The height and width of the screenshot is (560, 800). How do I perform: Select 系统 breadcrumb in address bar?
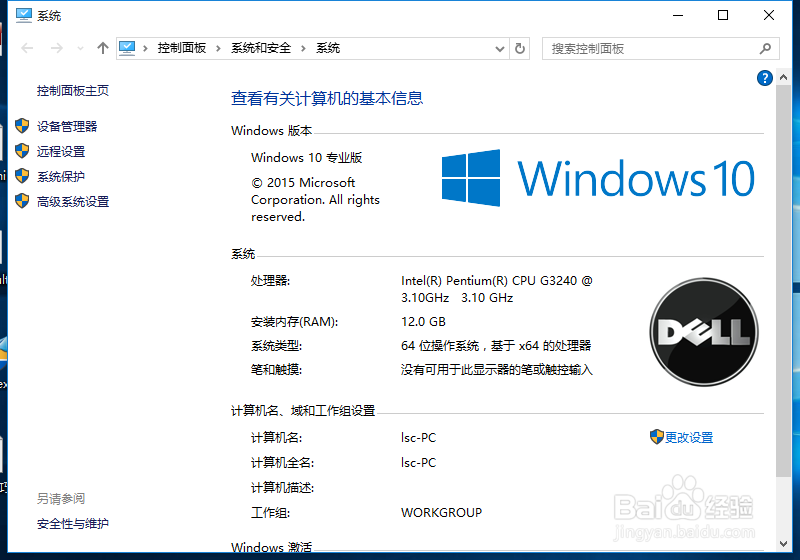[x=328, y=48]
